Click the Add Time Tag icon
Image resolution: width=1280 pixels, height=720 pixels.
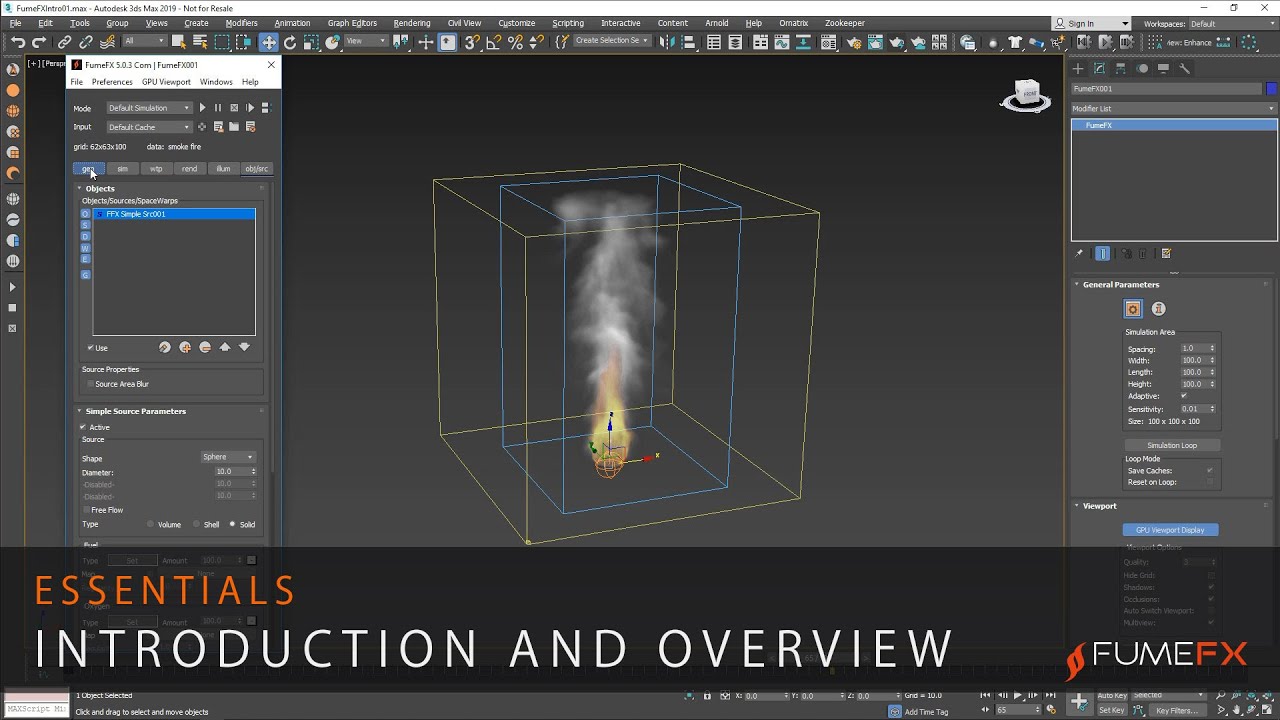[x=896, y=712]
